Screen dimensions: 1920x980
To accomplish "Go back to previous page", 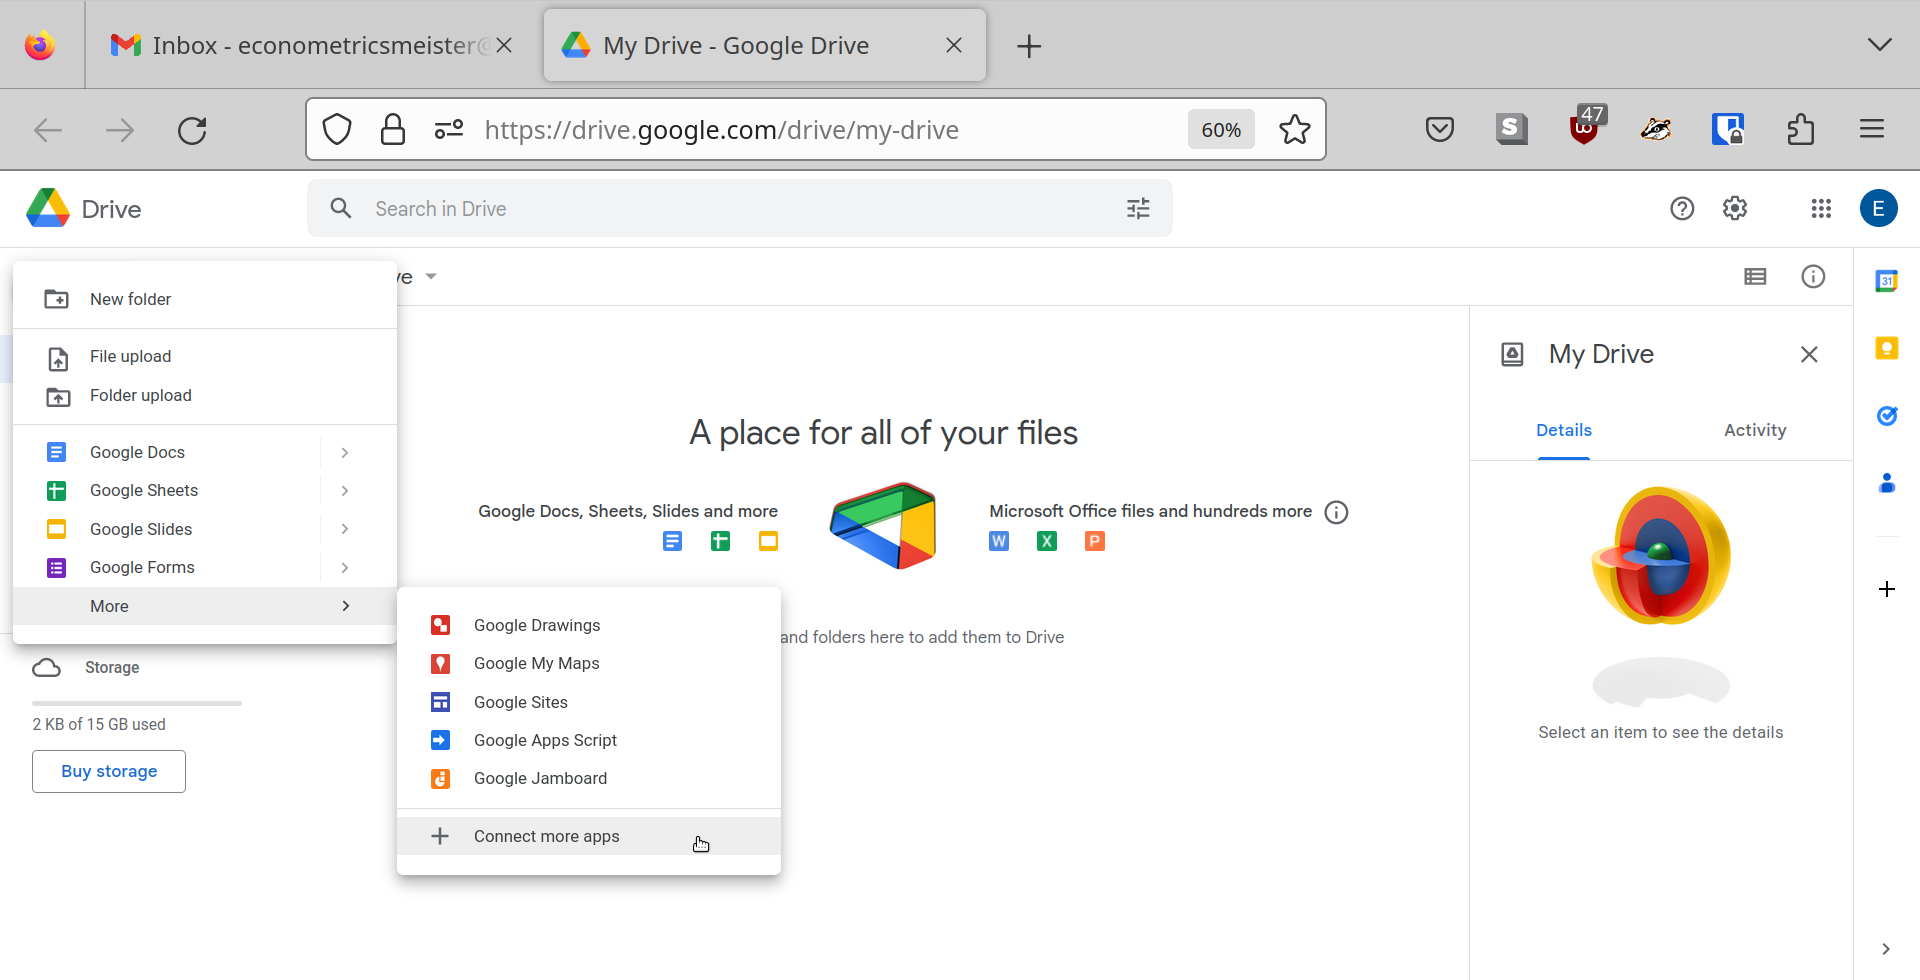I will 48,130.
